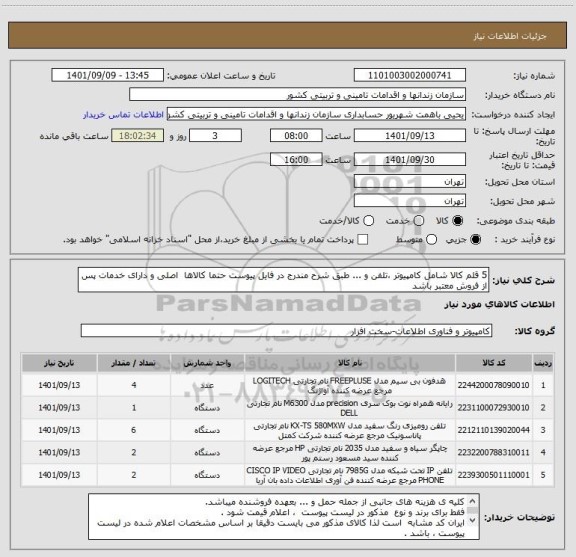The image size is (576, 557).
Task: Click the request creator name field
Action: pos(316,114)
